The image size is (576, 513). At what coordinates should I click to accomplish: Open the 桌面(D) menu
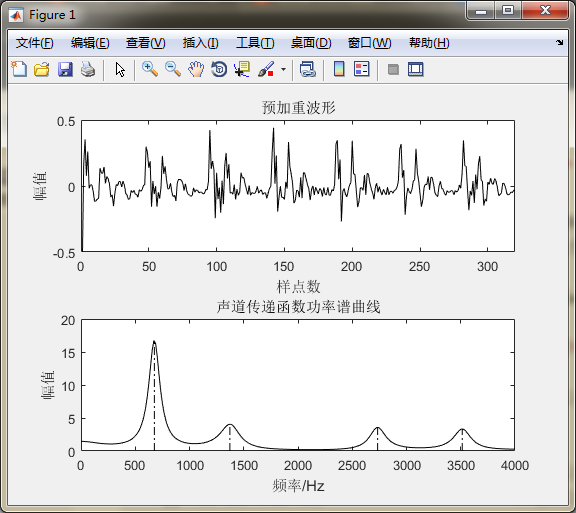point(311,43)
